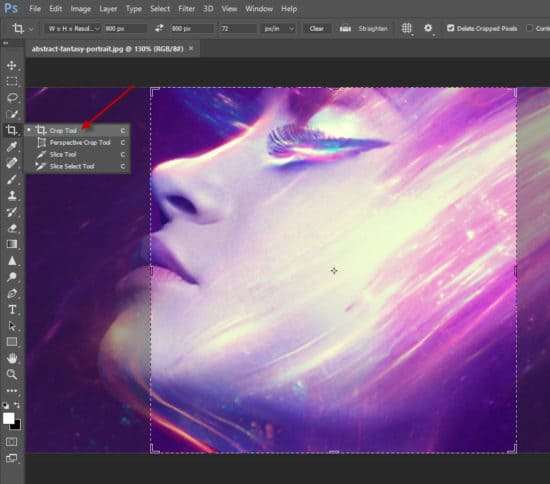Open the 3D menu
The width and height of the screenshot is (550, 484).
[x=208, y=9]
